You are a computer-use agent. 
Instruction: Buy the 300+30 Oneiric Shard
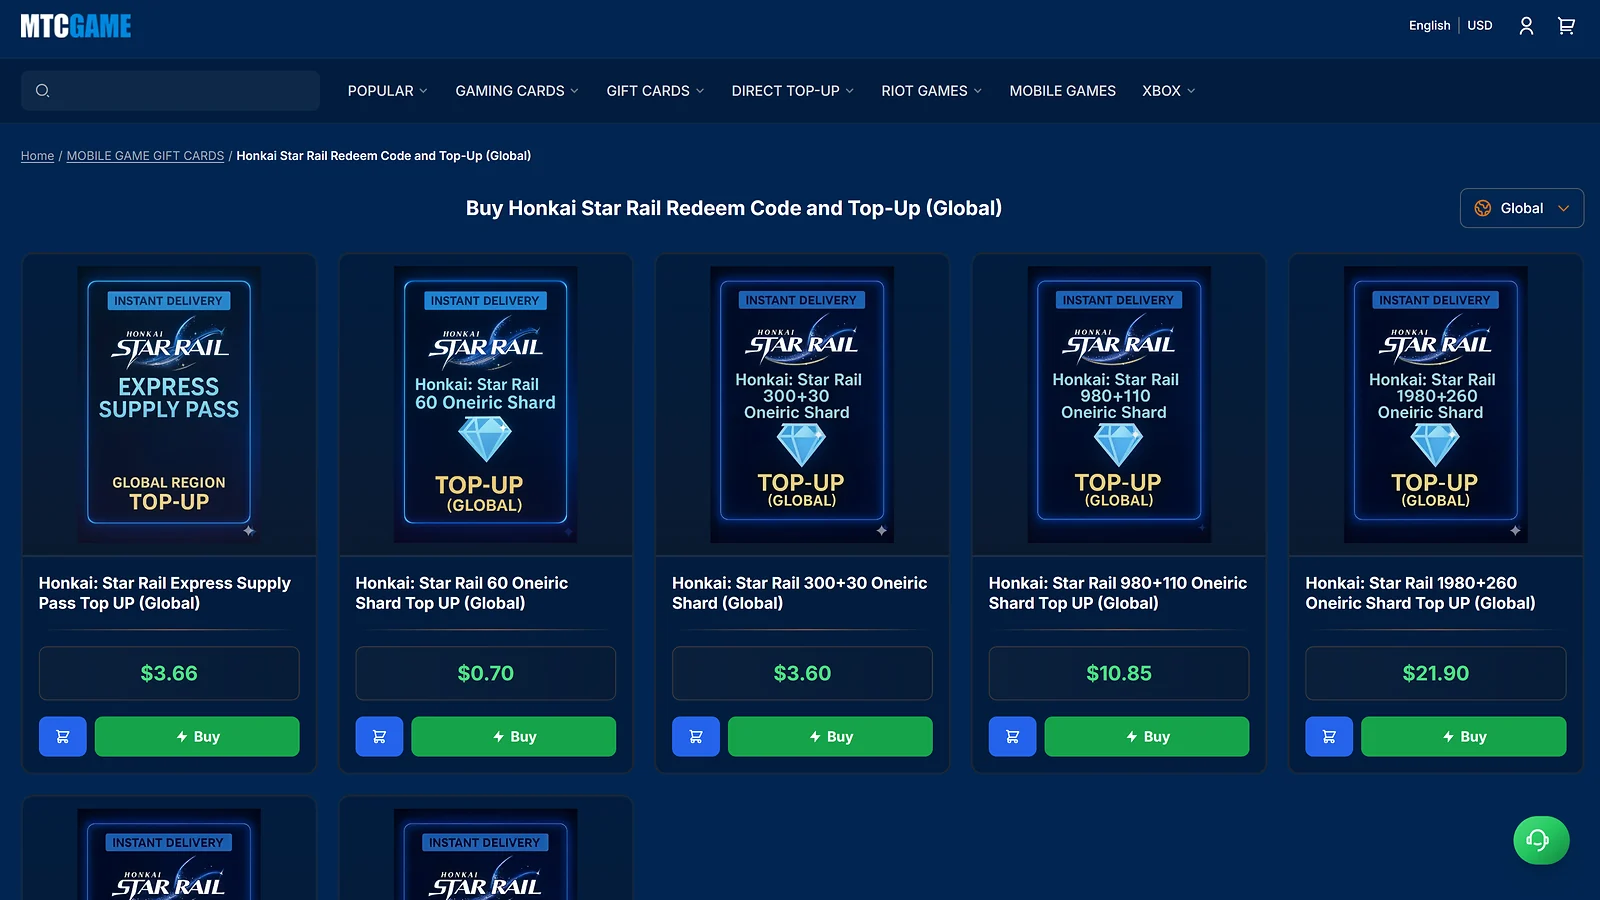(830, 737)
